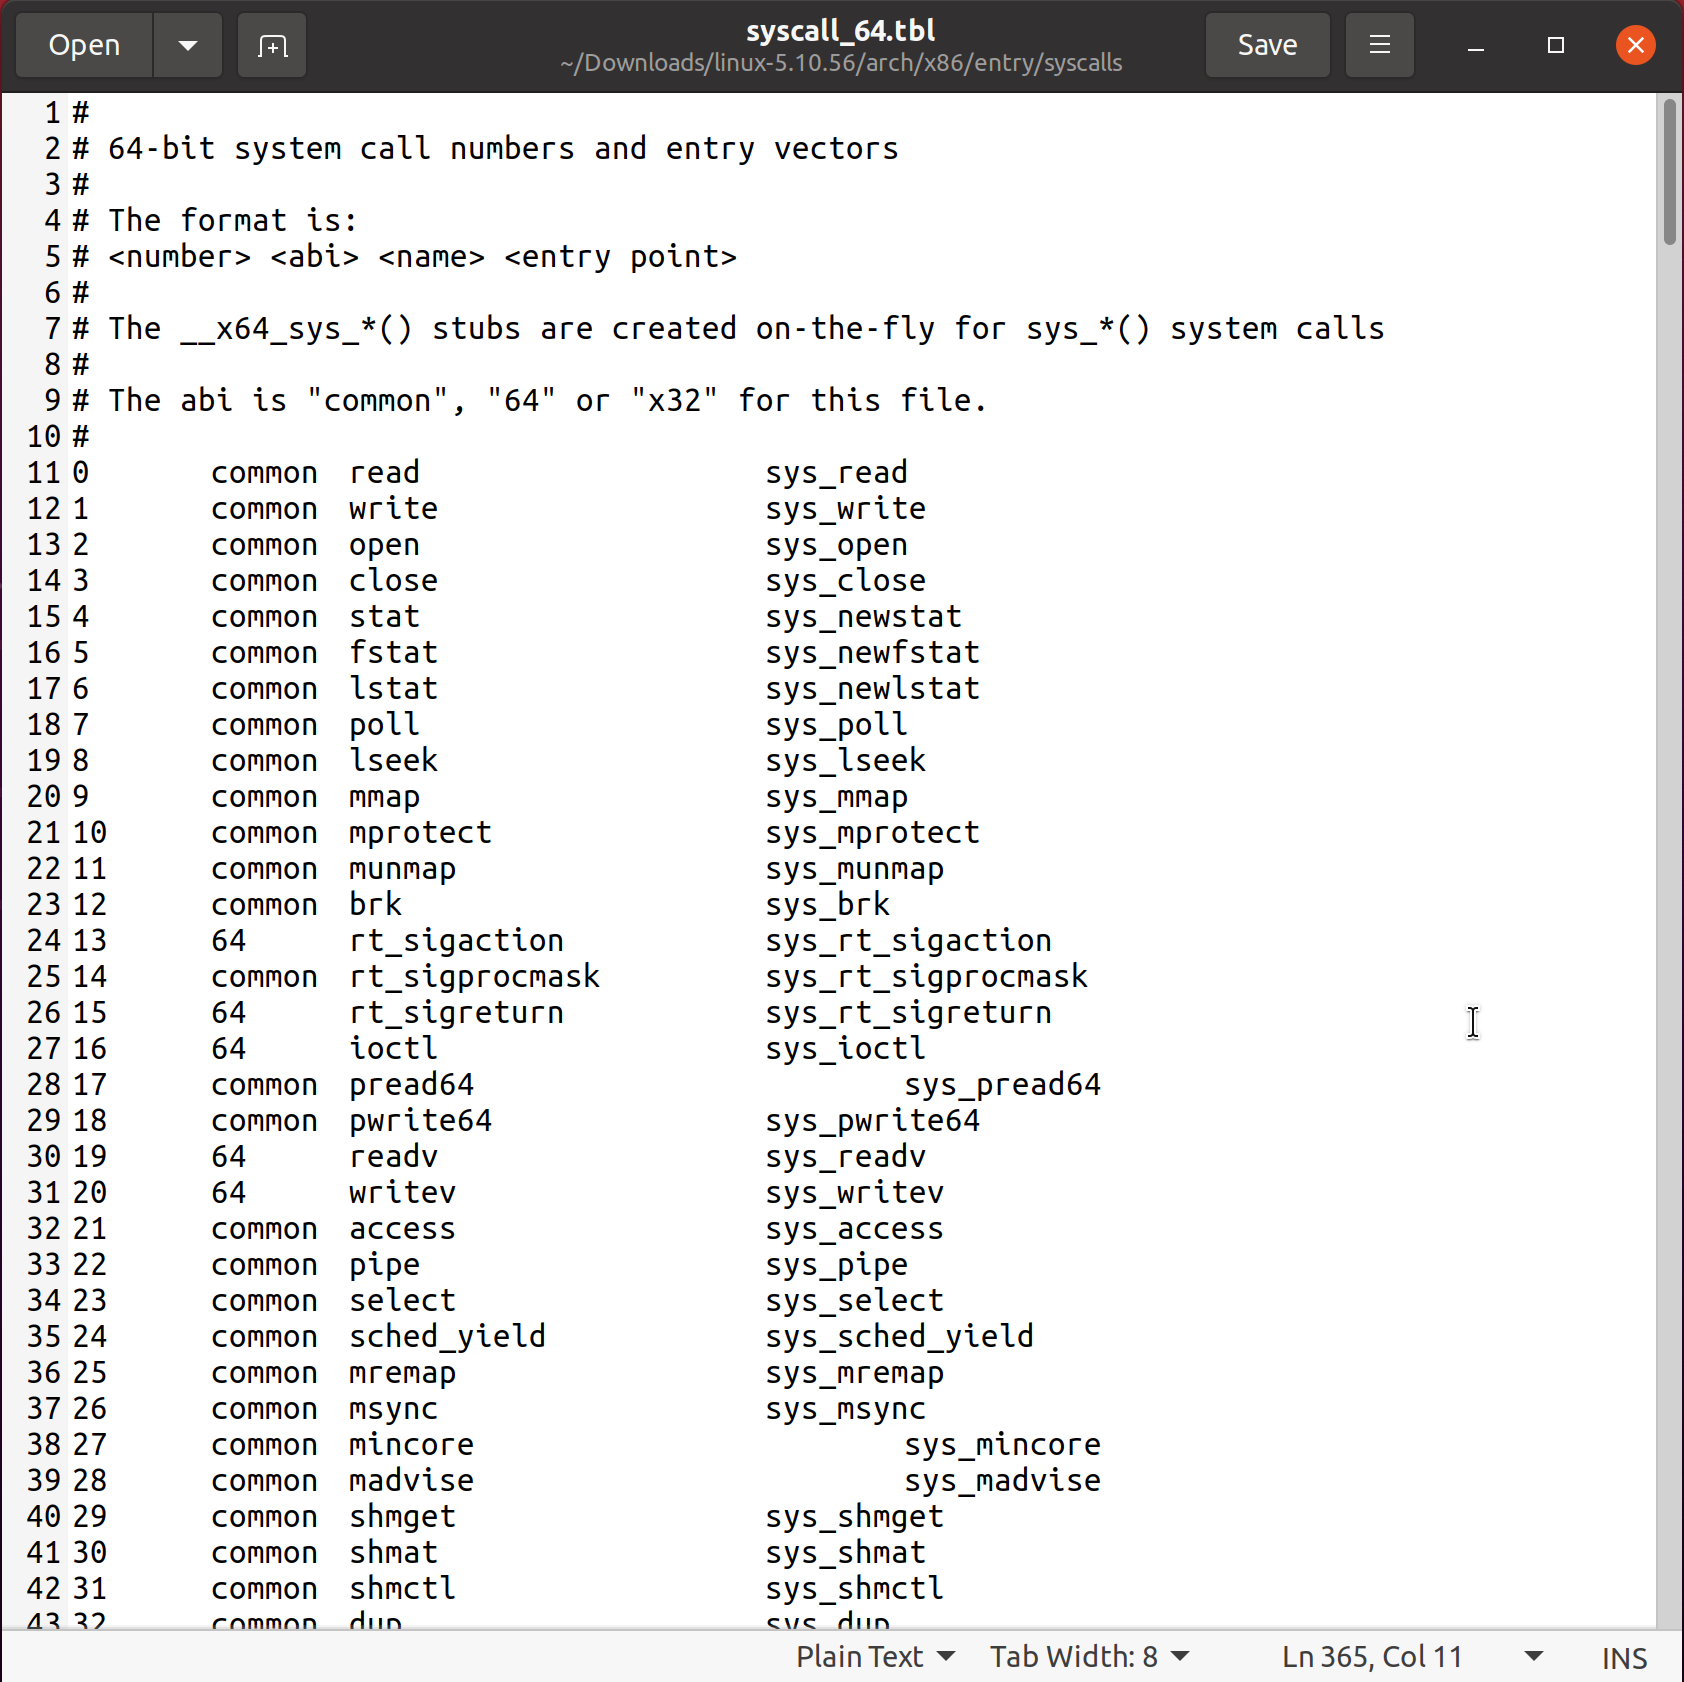Click 'access' on line 32
This screenshot has width=1684, height=1682.
tap(402, 1228)
